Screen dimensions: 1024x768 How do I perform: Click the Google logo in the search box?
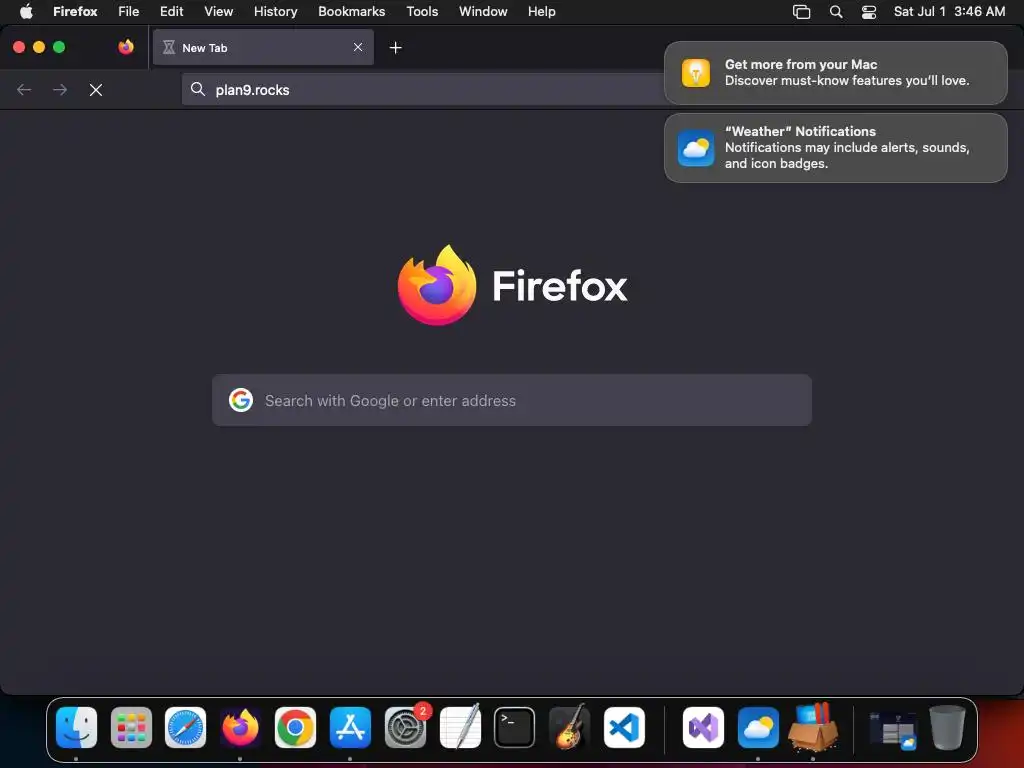(x=241, y=400)
